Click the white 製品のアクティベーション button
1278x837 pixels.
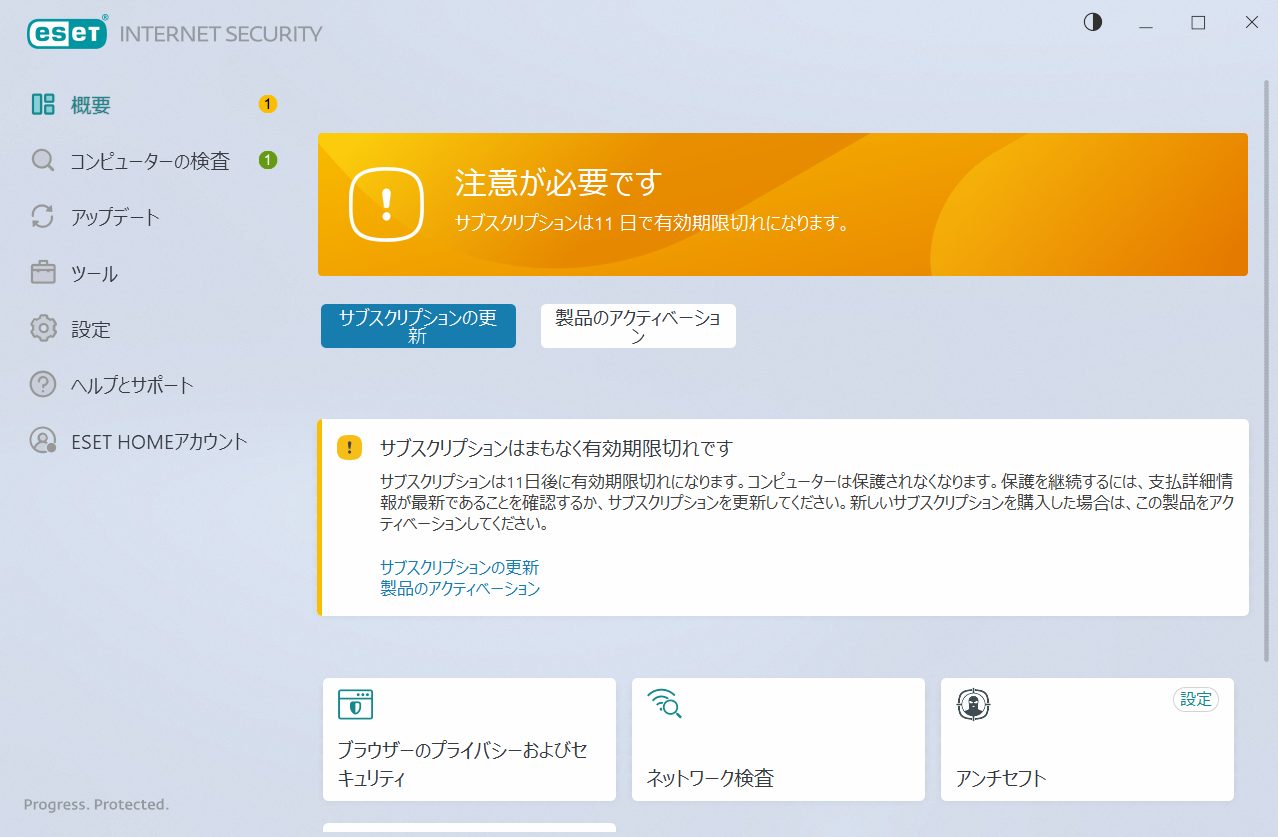(638, 326)
